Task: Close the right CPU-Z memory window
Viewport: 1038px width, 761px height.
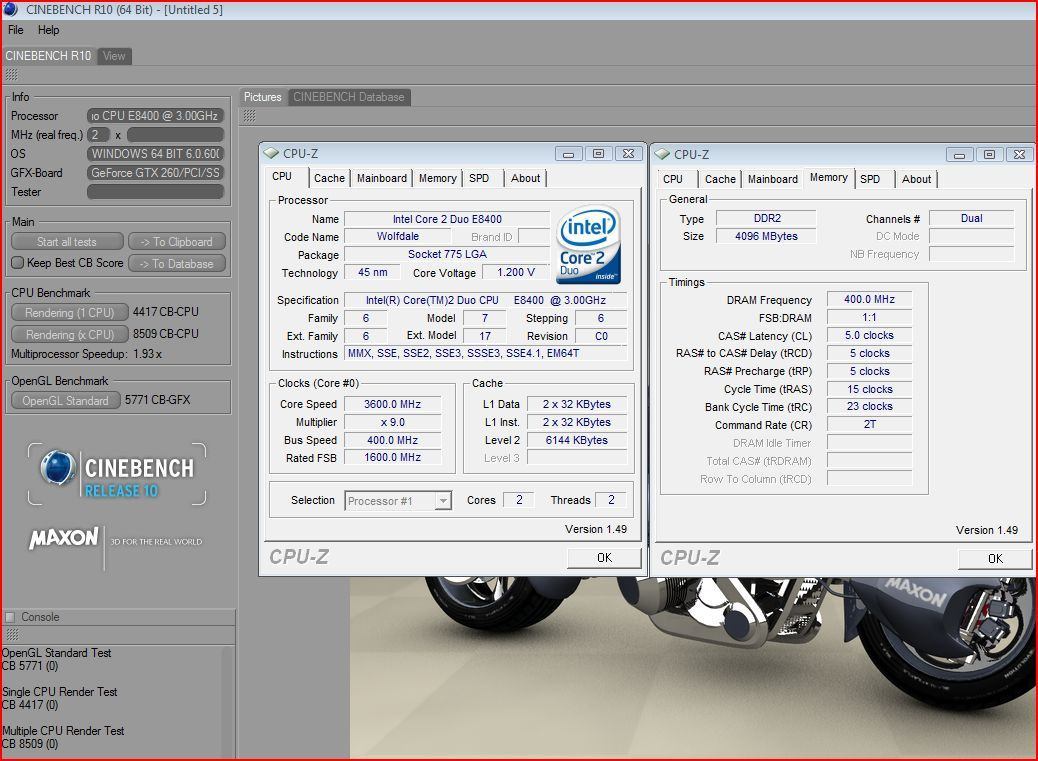Action: pos(1019,155)
